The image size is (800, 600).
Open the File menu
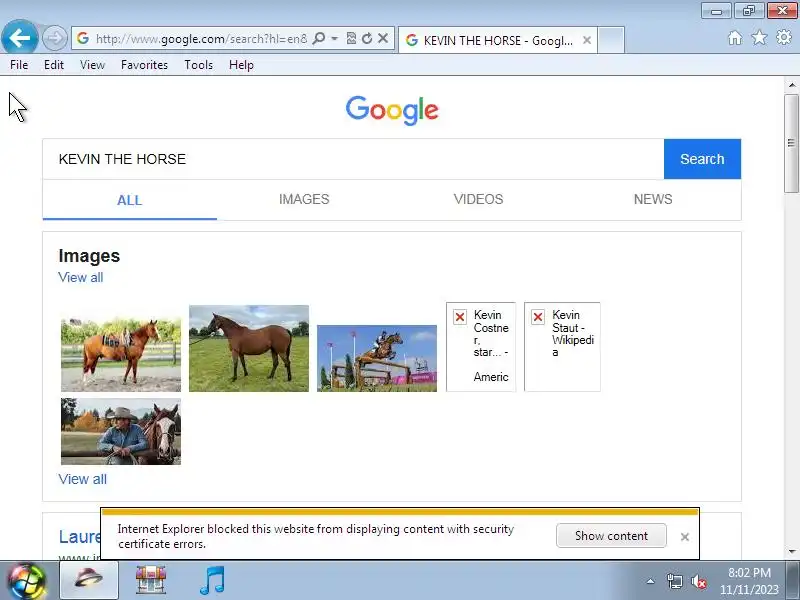point(19,65)
